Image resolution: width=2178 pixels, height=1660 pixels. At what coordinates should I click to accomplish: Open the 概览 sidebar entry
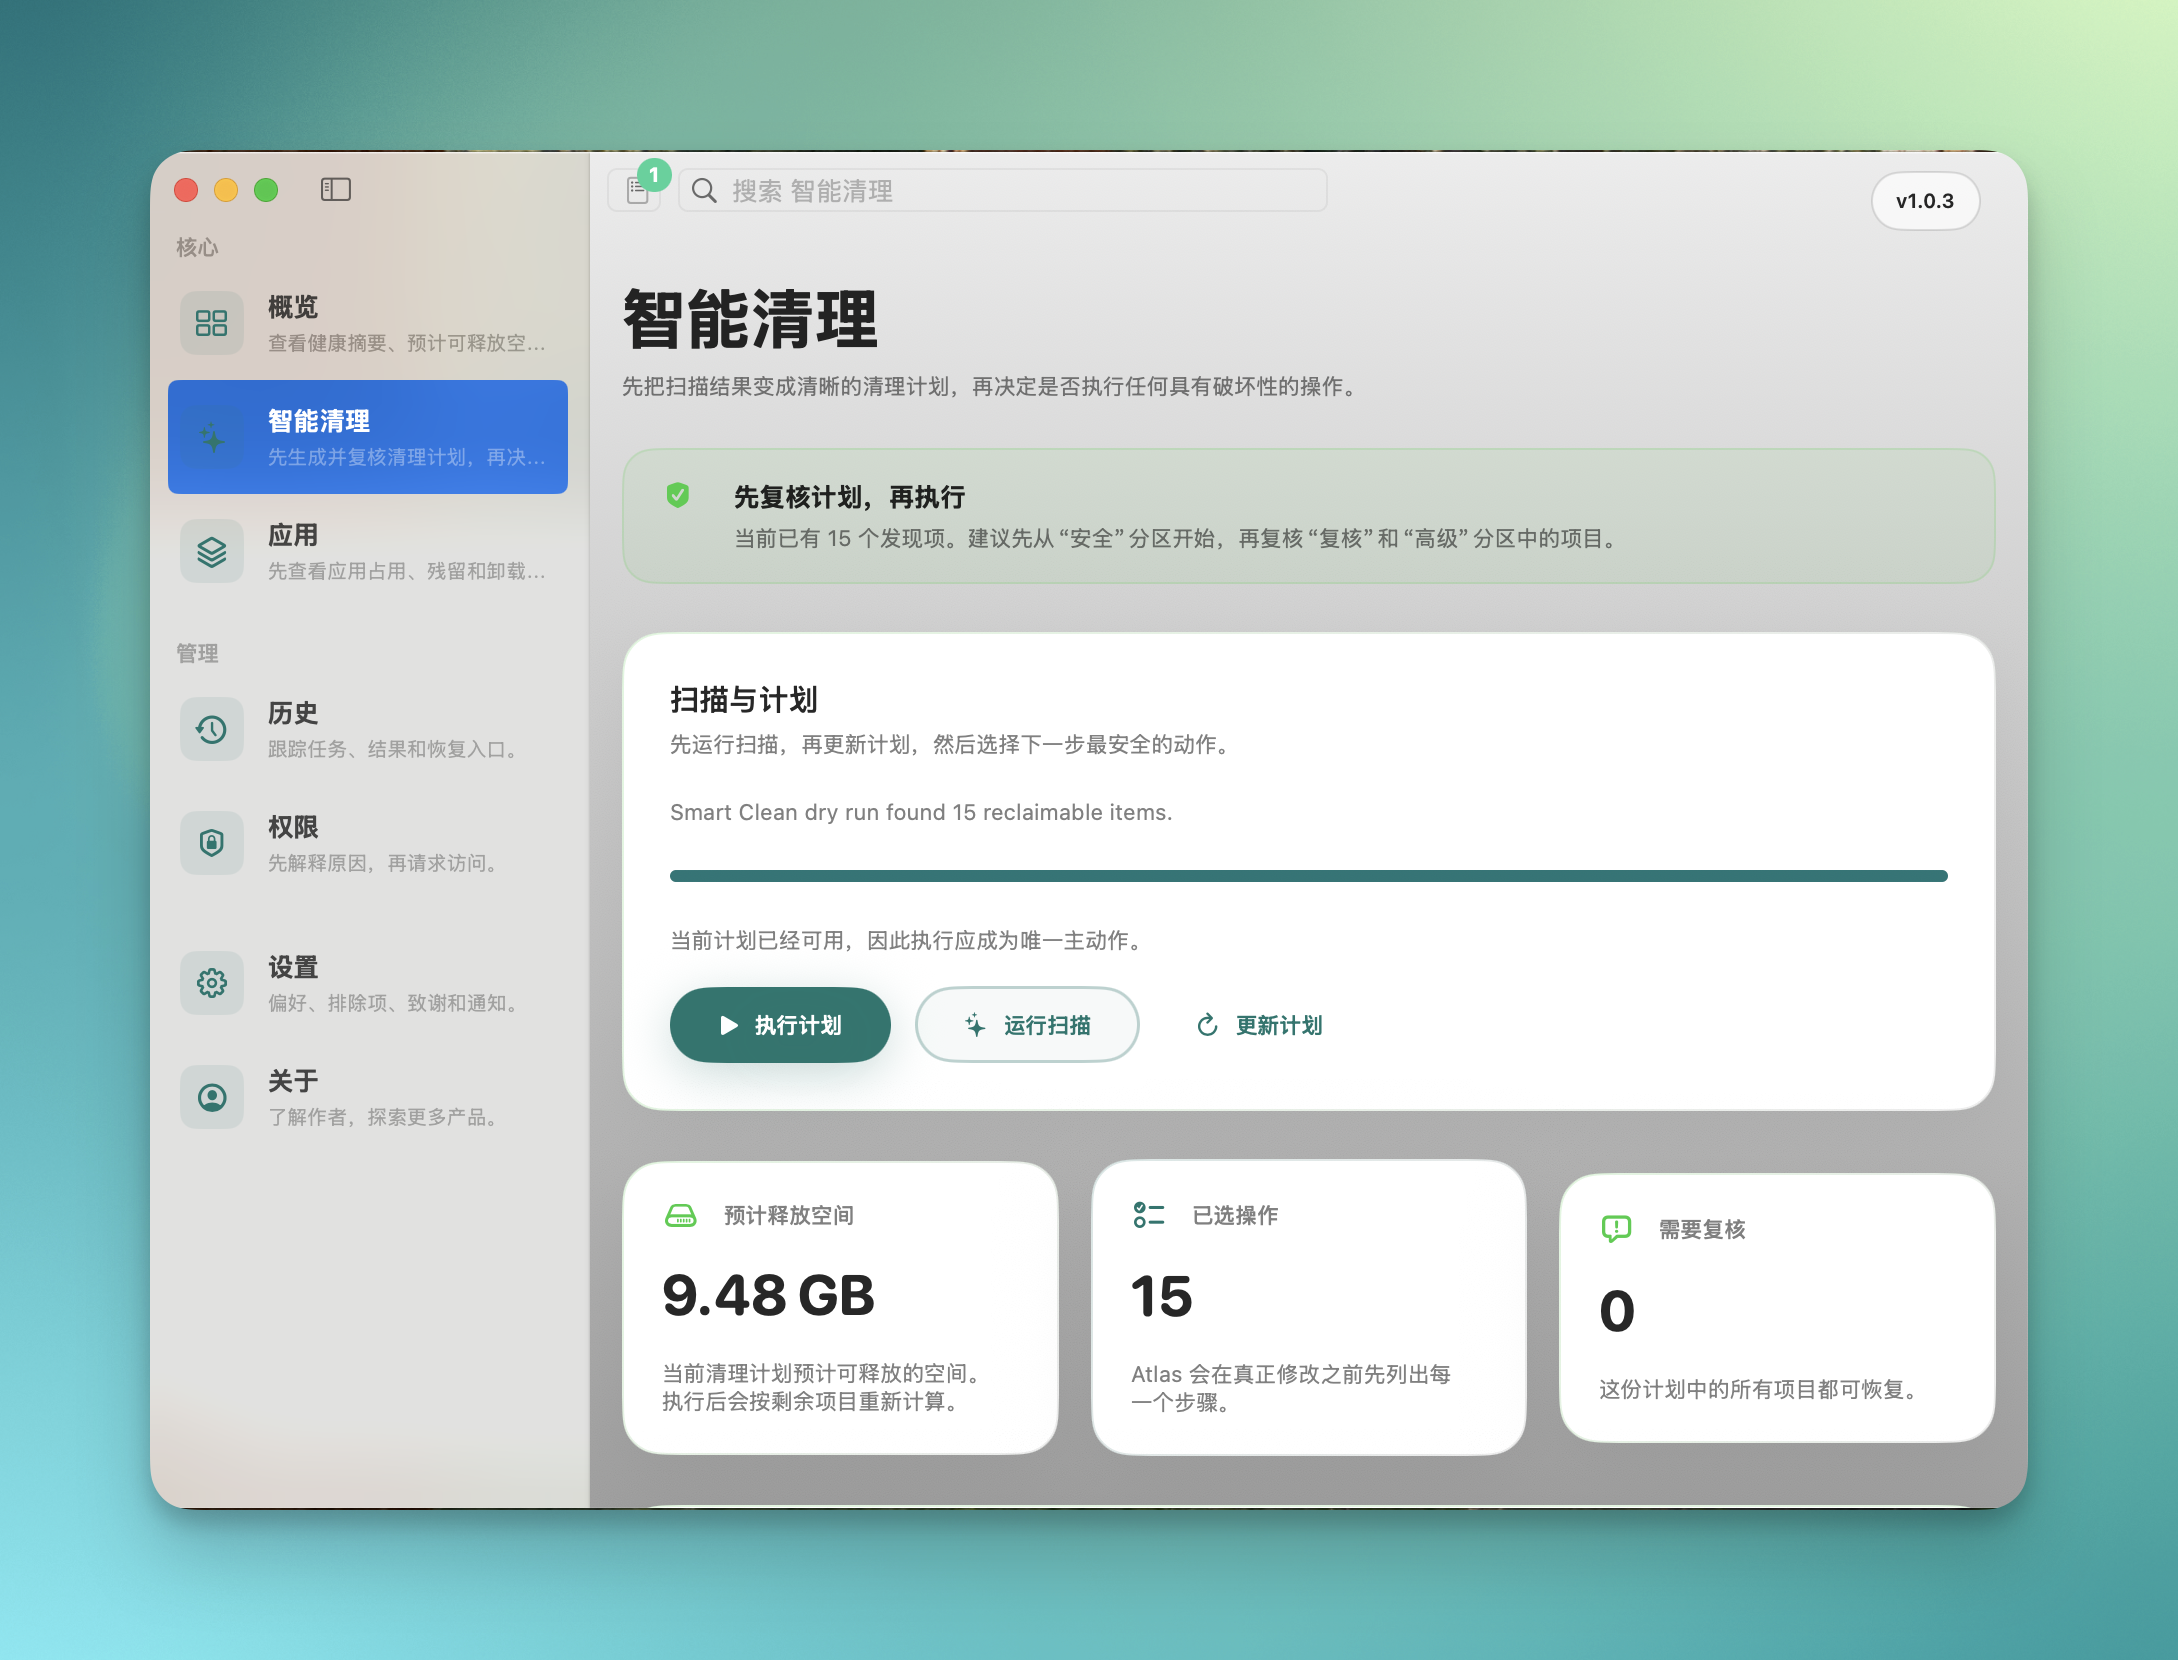click(x=368, y=322)
